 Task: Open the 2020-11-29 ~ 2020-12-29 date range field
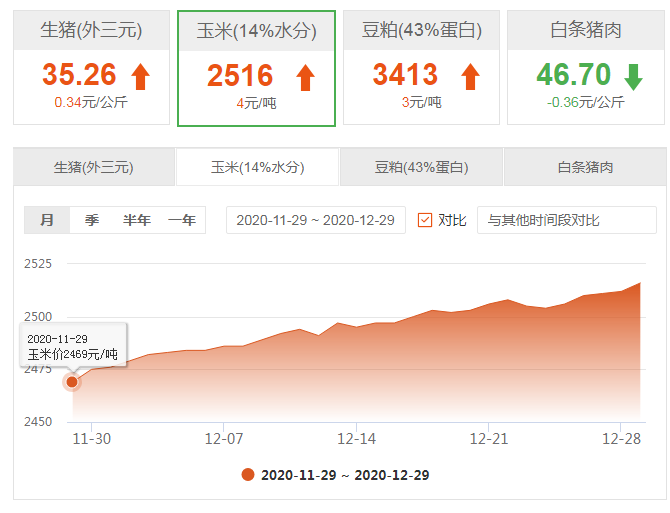pyautogui.click(x=316, y=220)
